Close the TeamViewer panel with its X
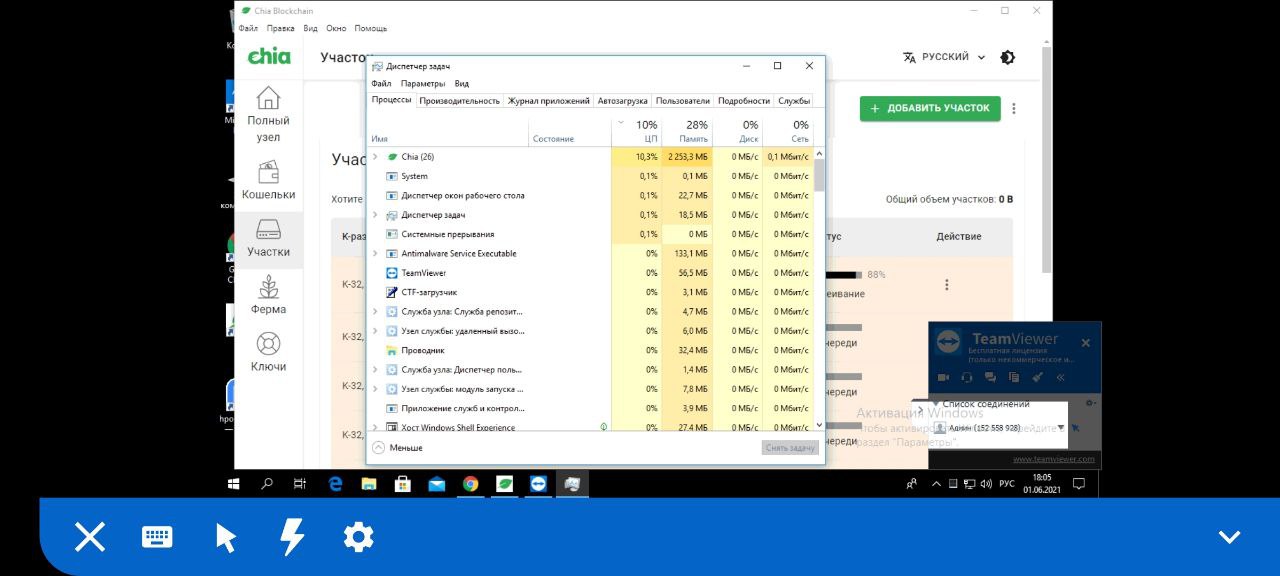Image resolution: width=1280 pixels, height=576 pixels. point(1086,343)
